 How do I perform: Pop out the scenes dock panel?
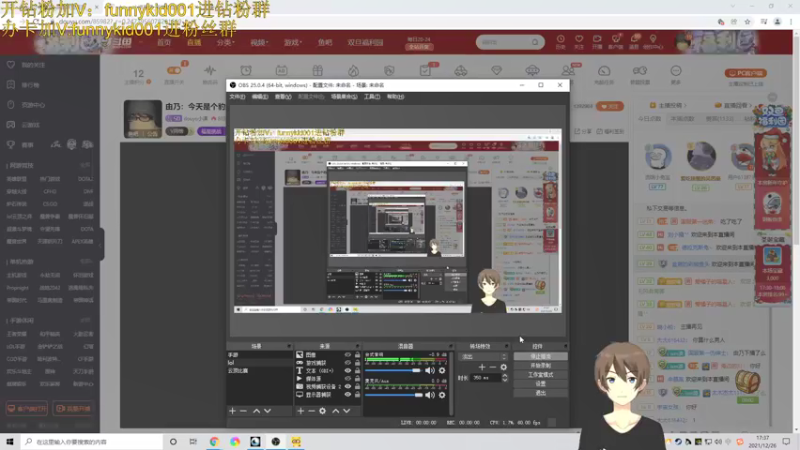[289, 346]
